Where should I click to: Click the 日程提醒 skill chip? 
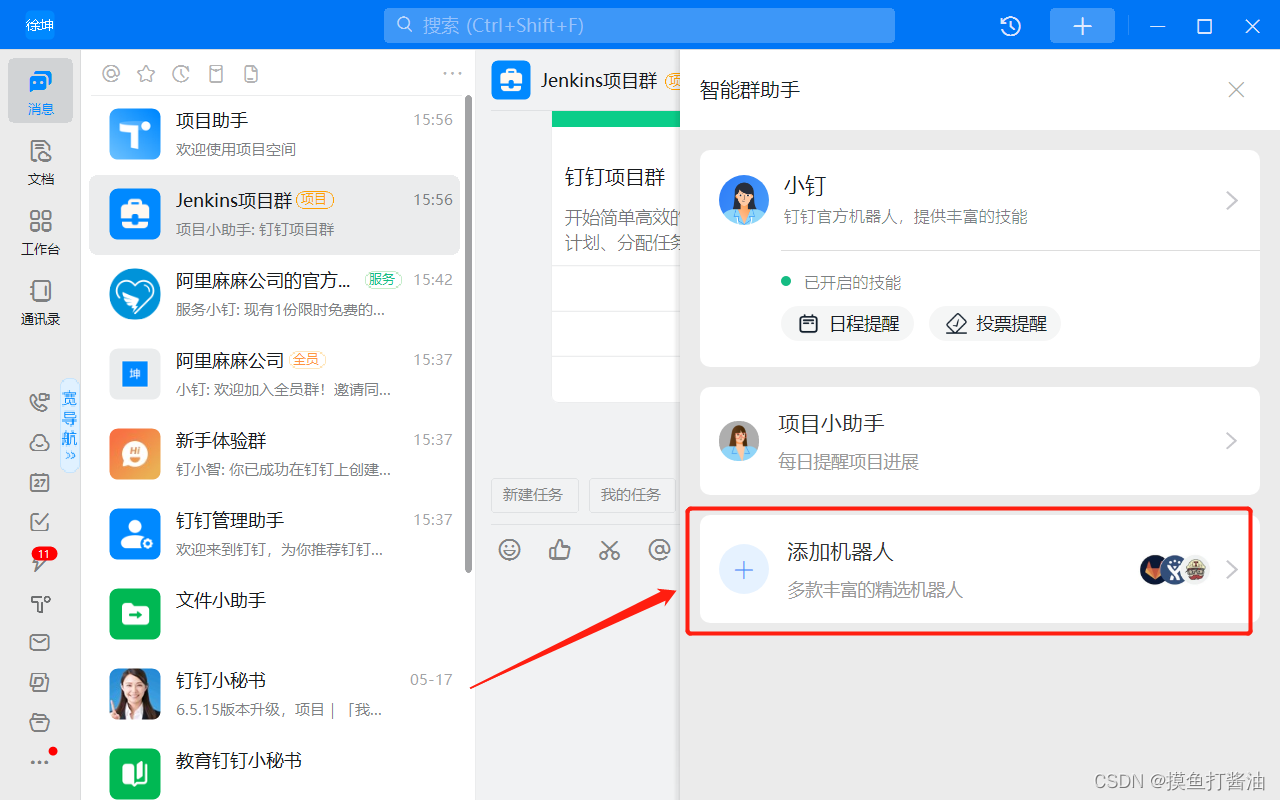[x=848, y=324]
